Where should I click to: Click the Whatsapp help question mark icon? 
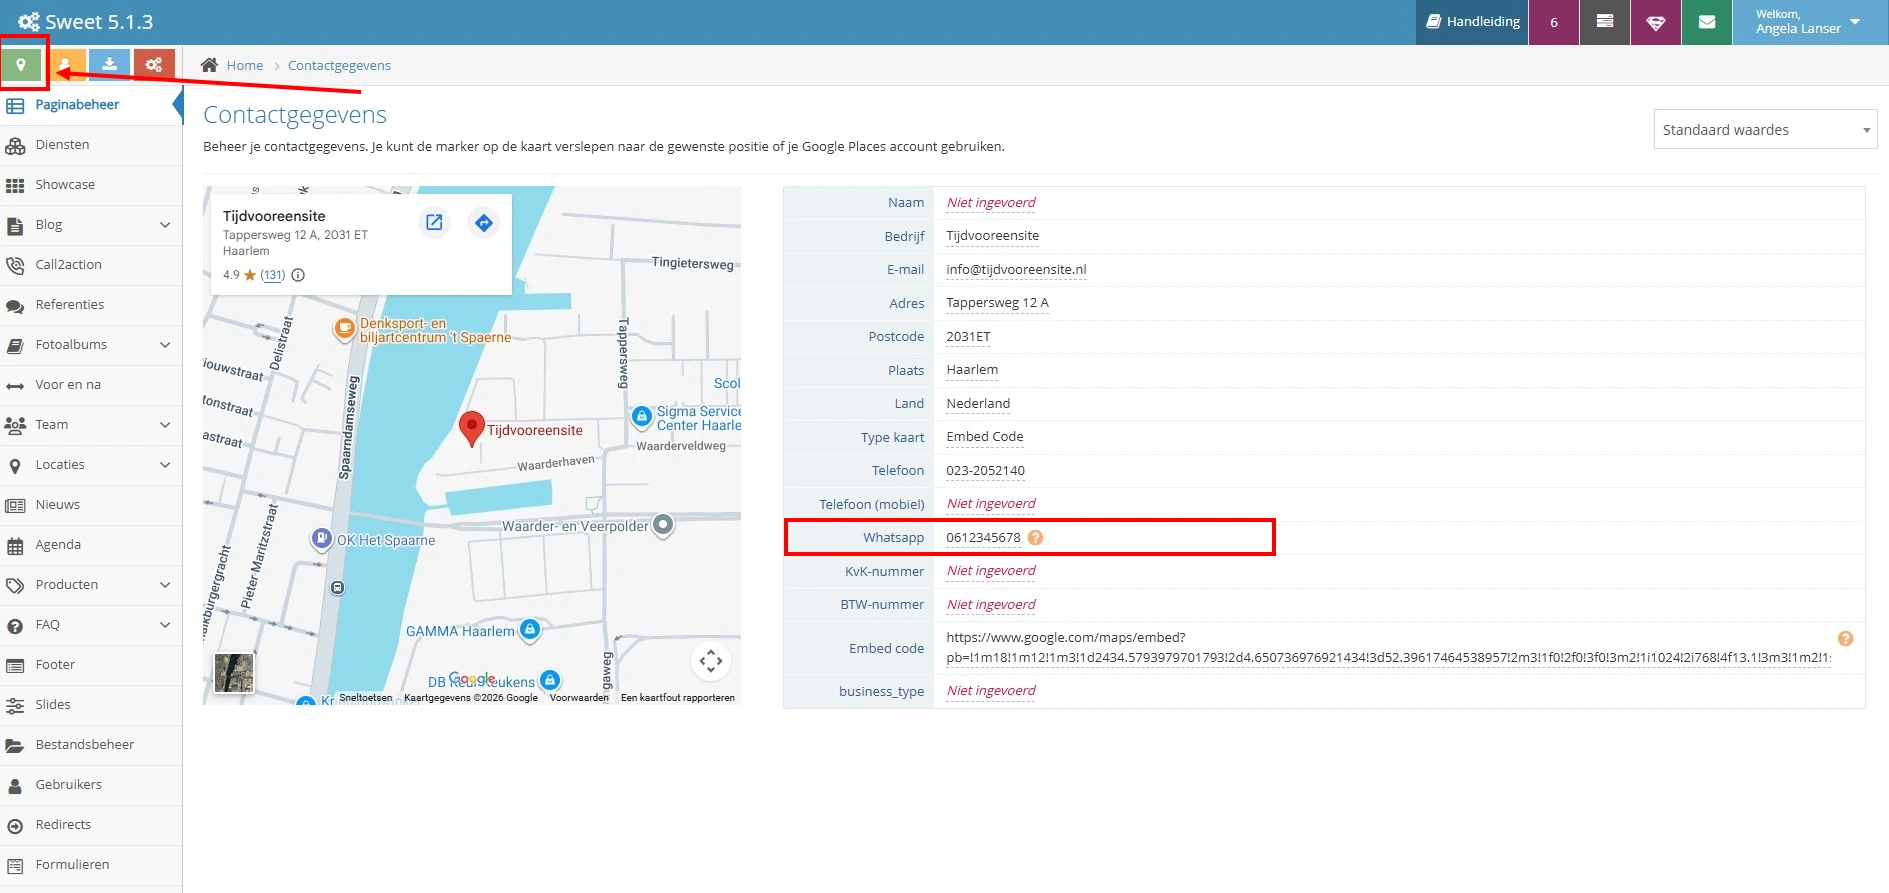1035,537
